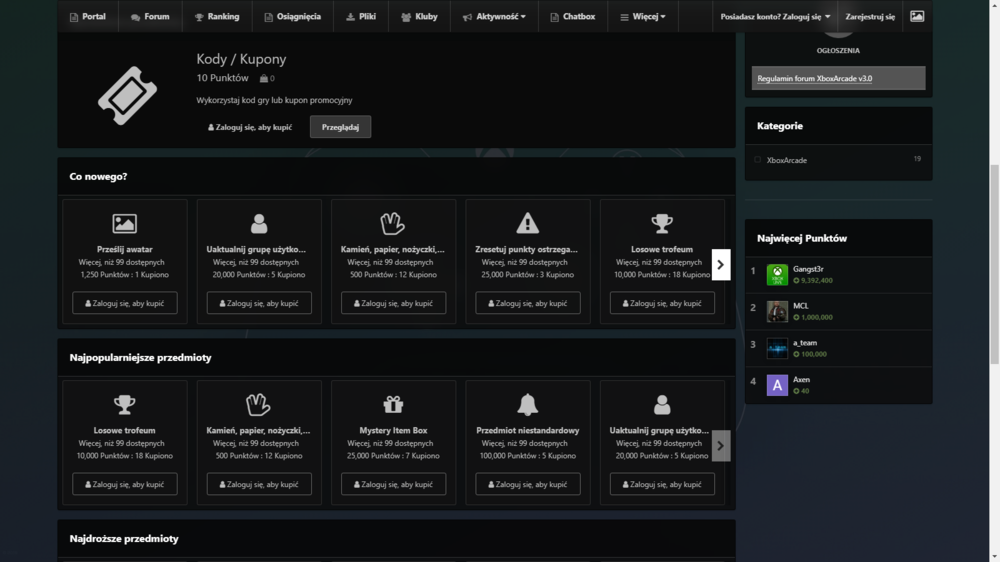The height and width of the screenshot is (562, 1000).
Task: Click the warning triangle icon for Zresetuj punkty
Action: [527, 223]
